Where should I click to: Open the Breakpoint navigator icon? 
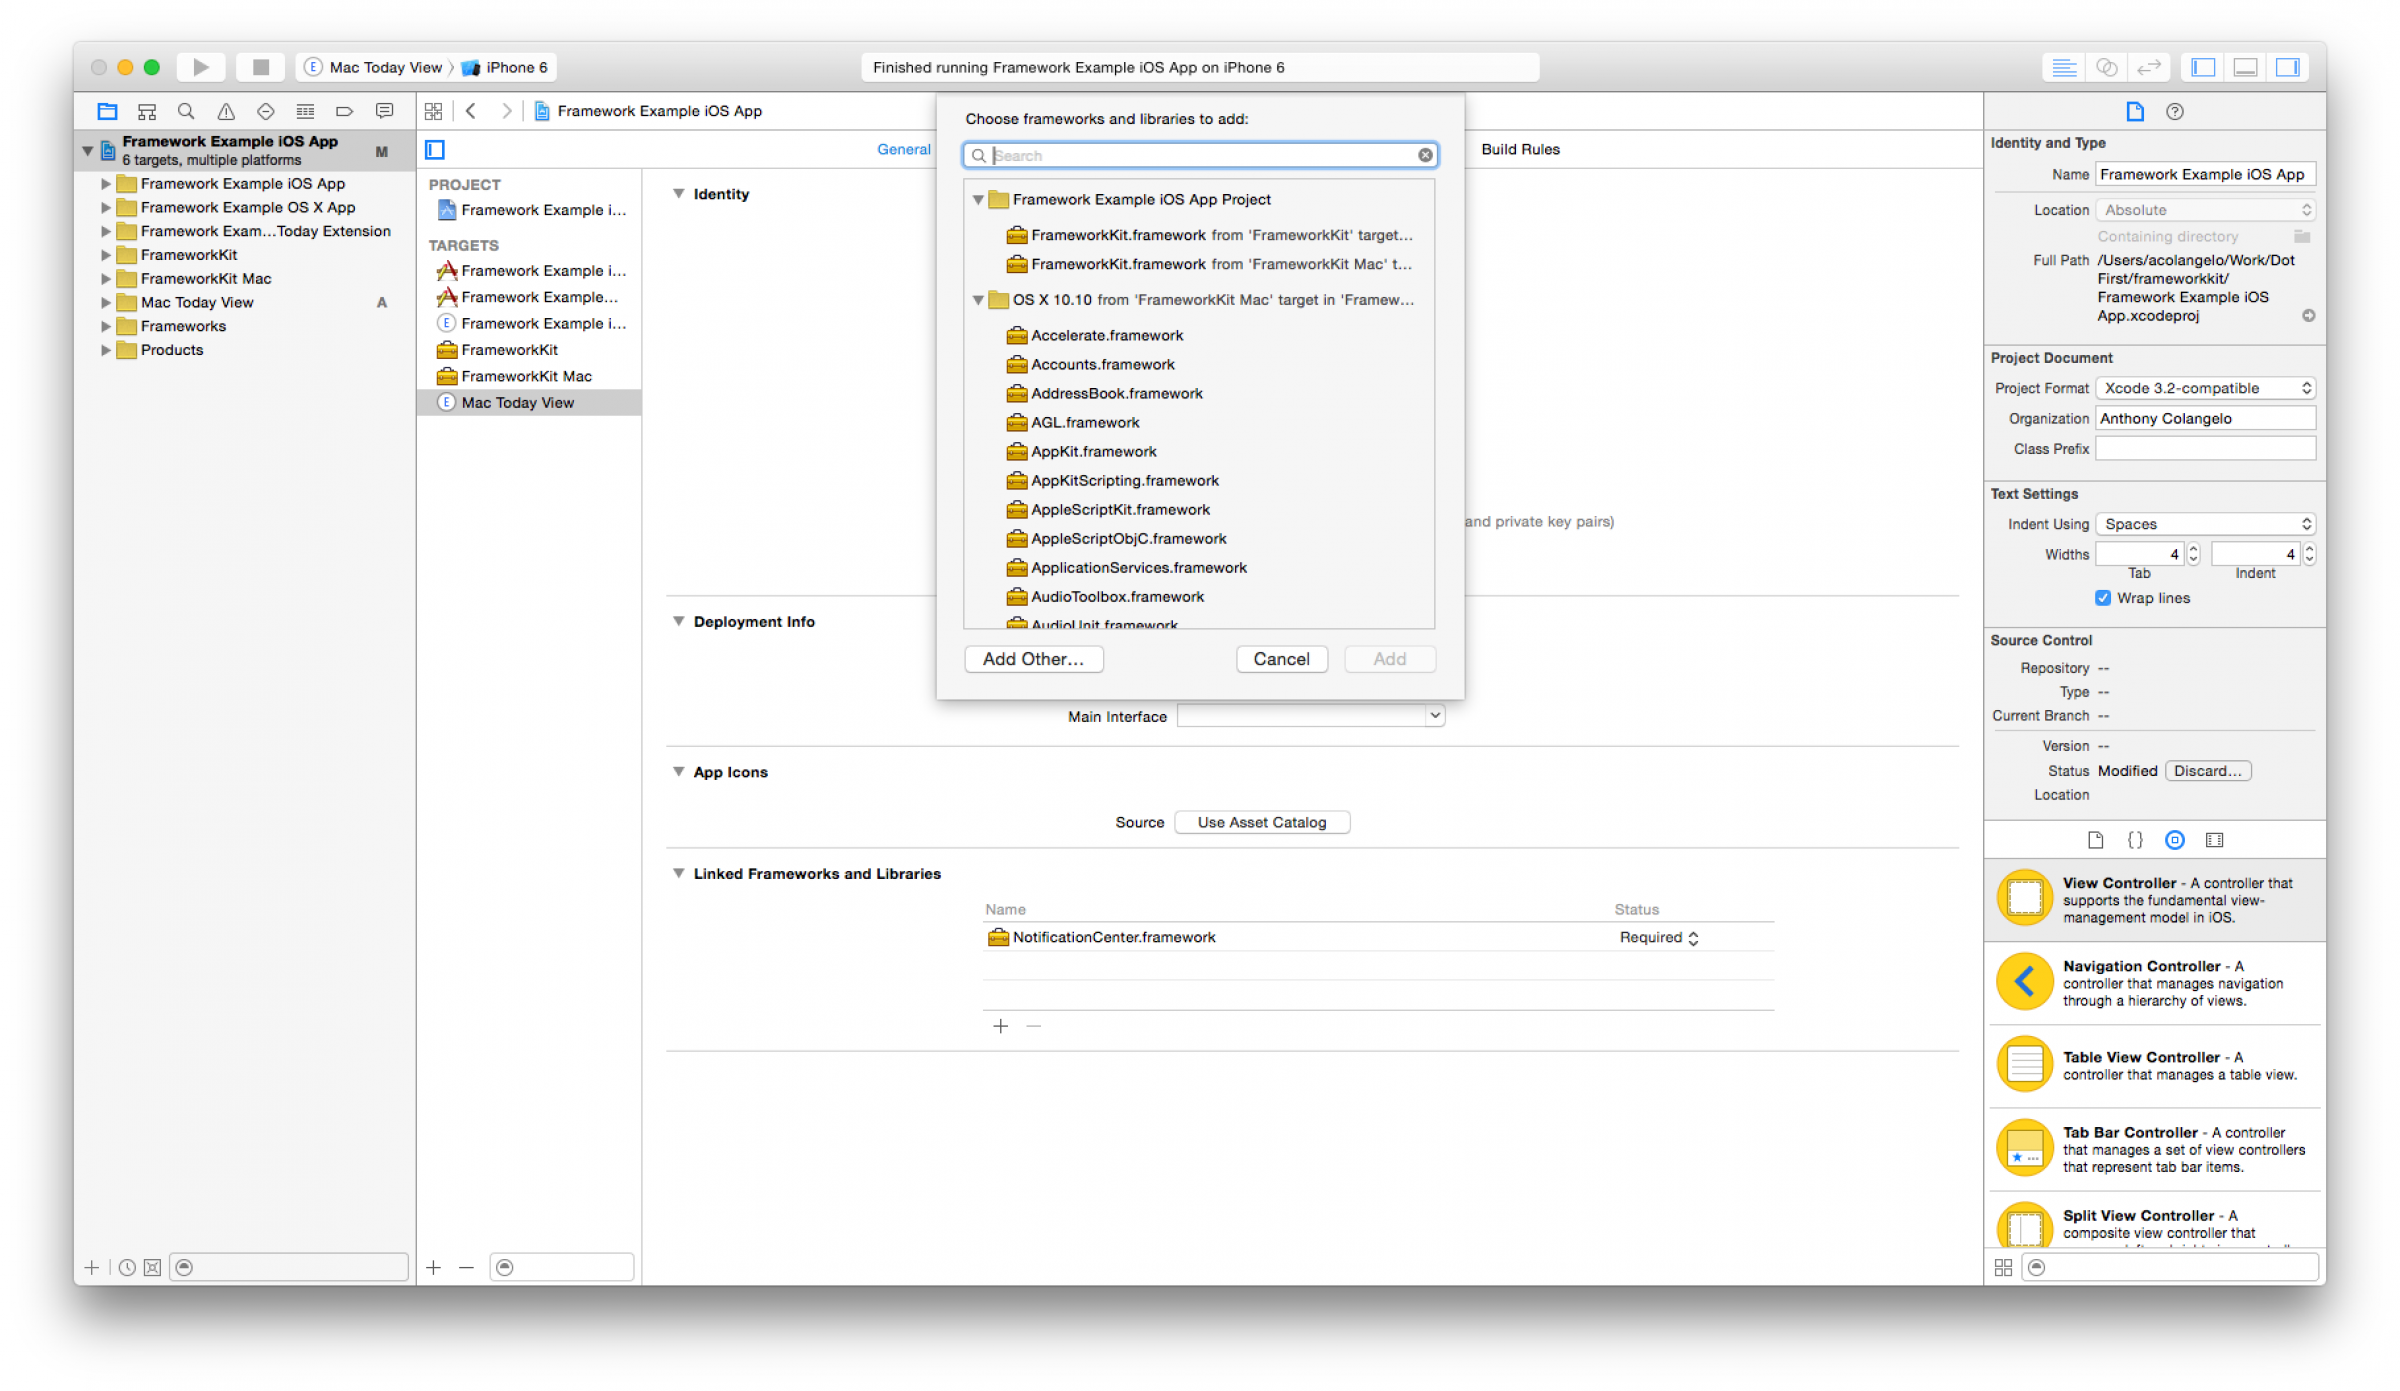click(x=345, y=111)
